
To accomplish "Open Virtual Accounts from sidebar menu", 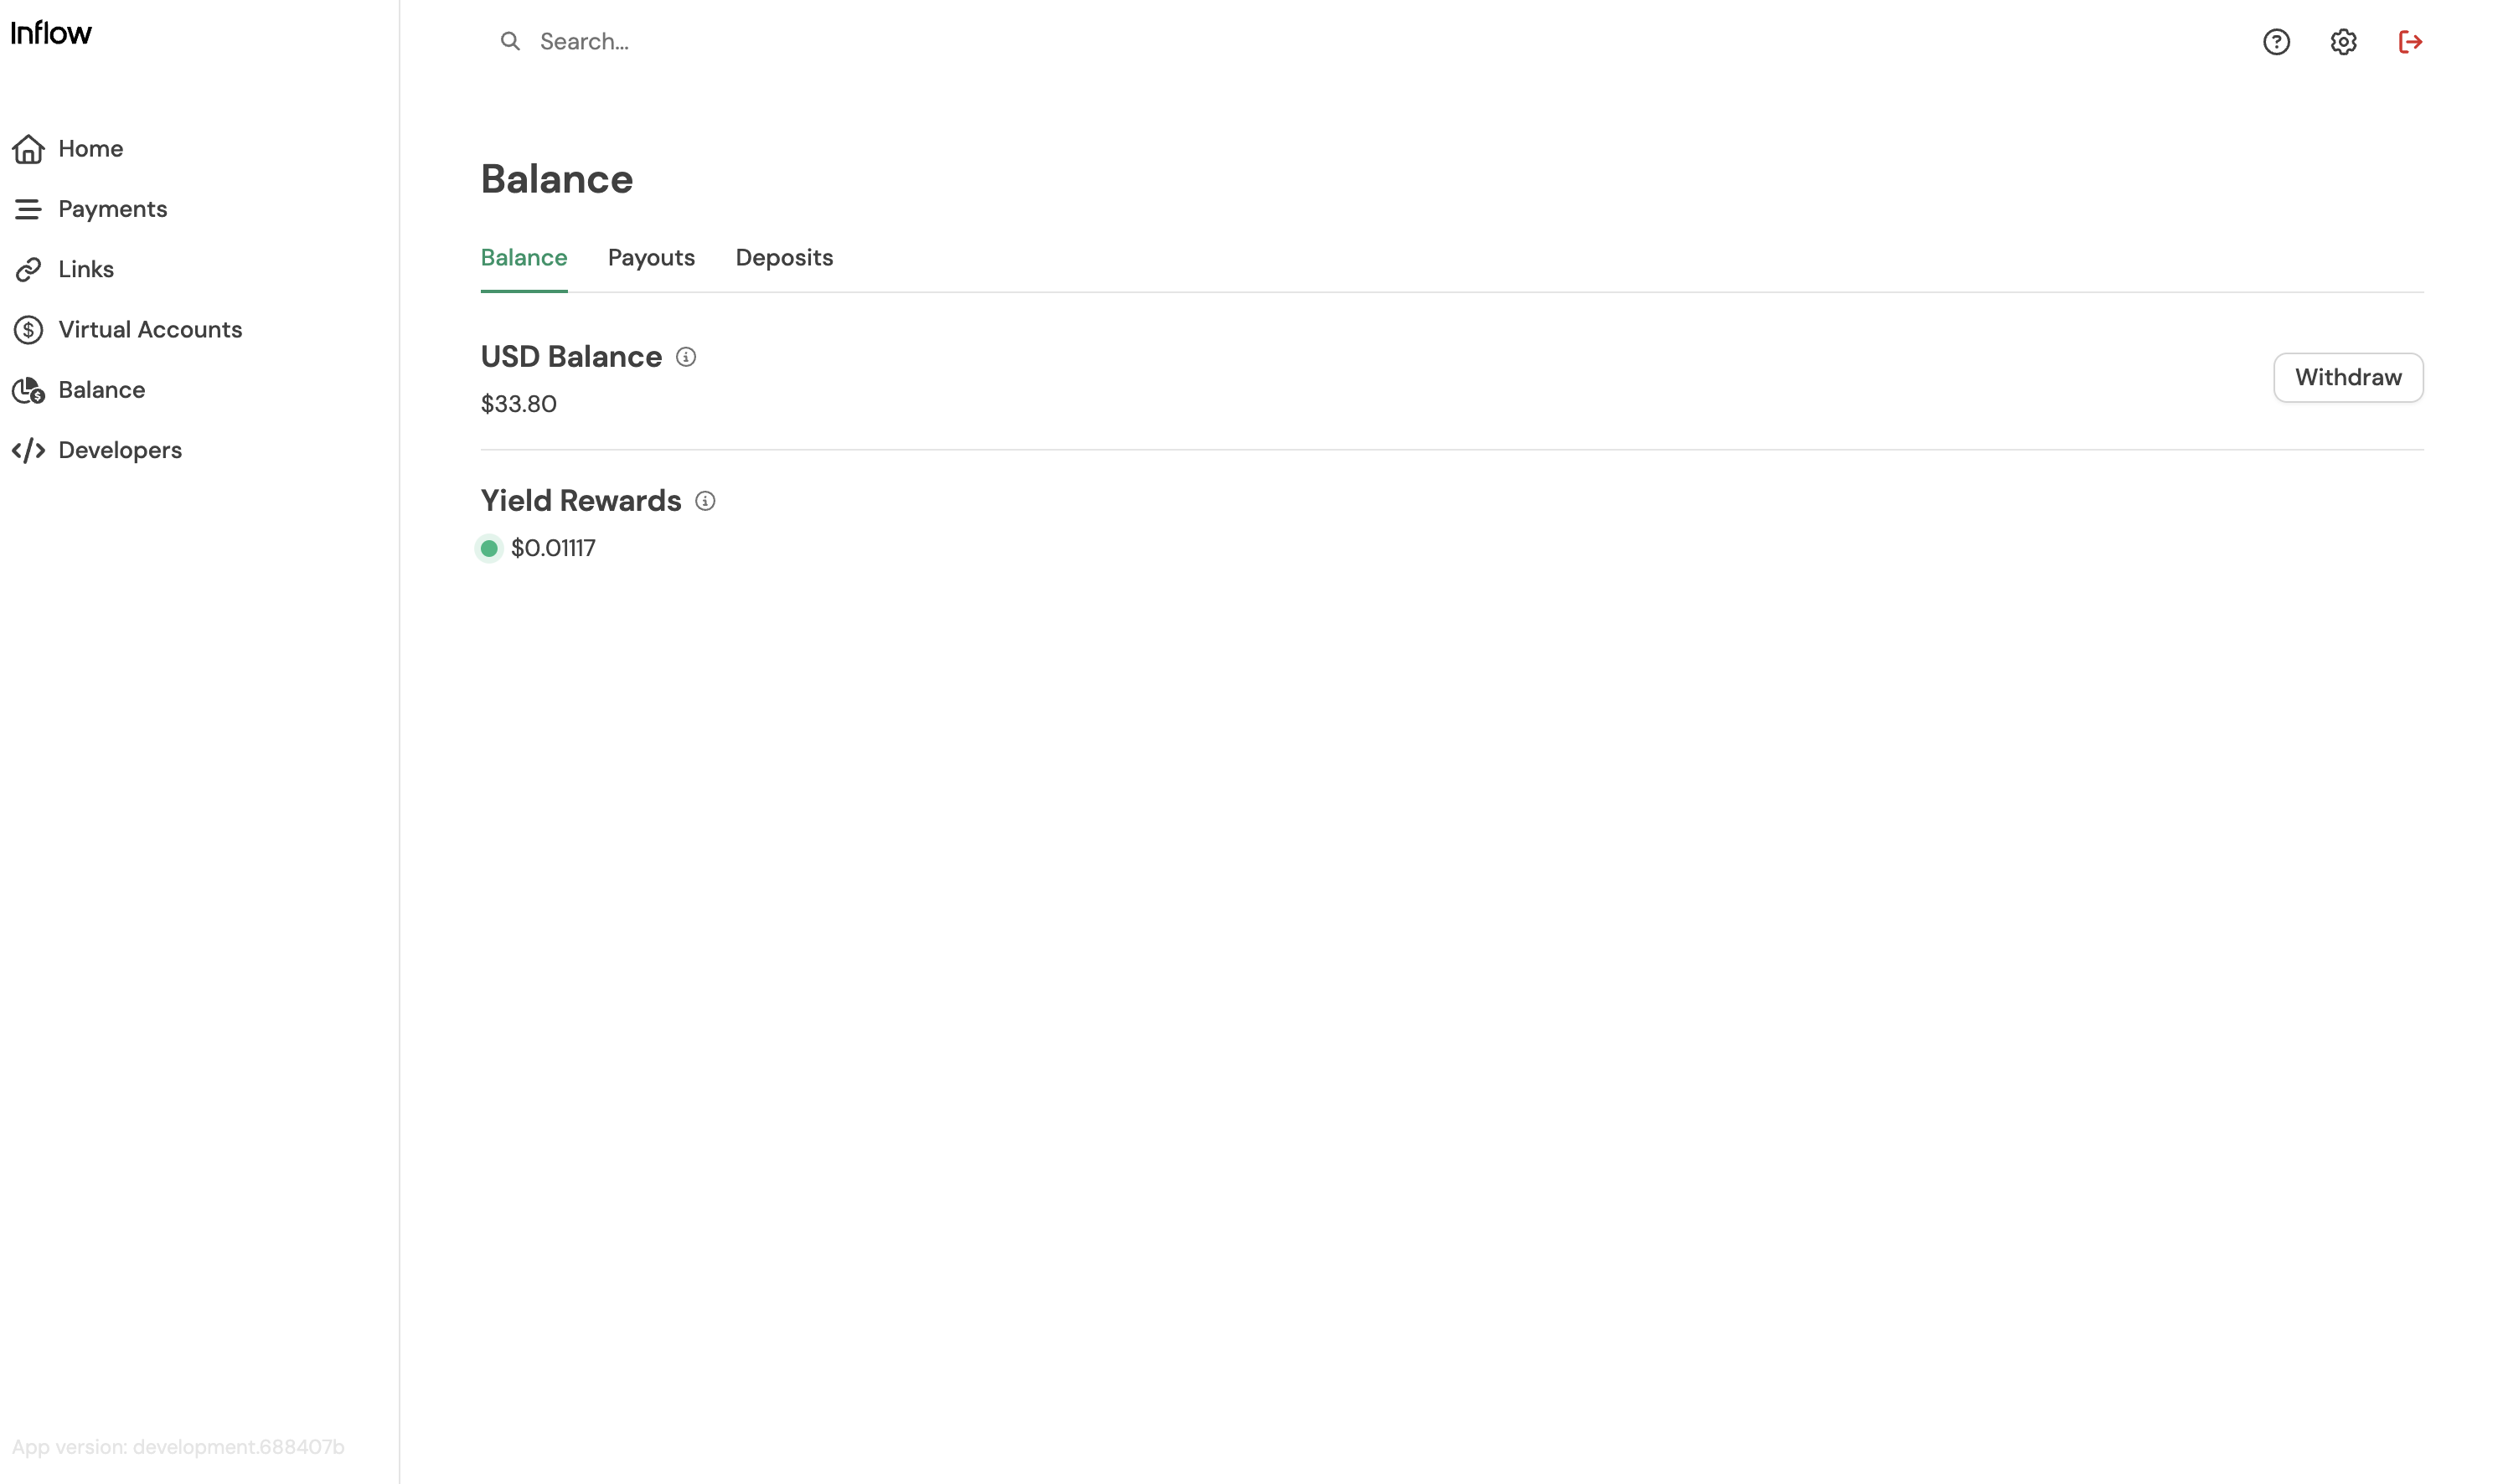I will (150, 330).
